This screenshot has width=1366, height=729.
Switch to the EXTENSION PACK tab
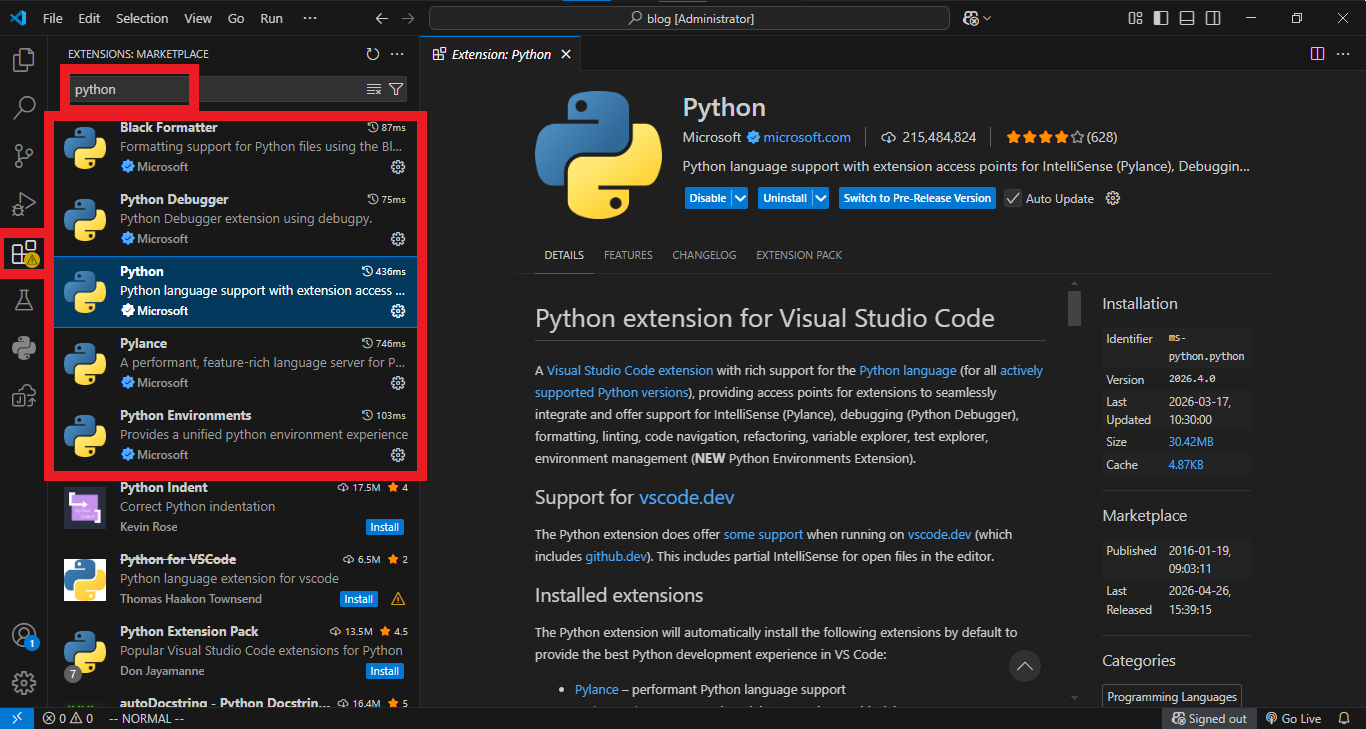point(799,255)
